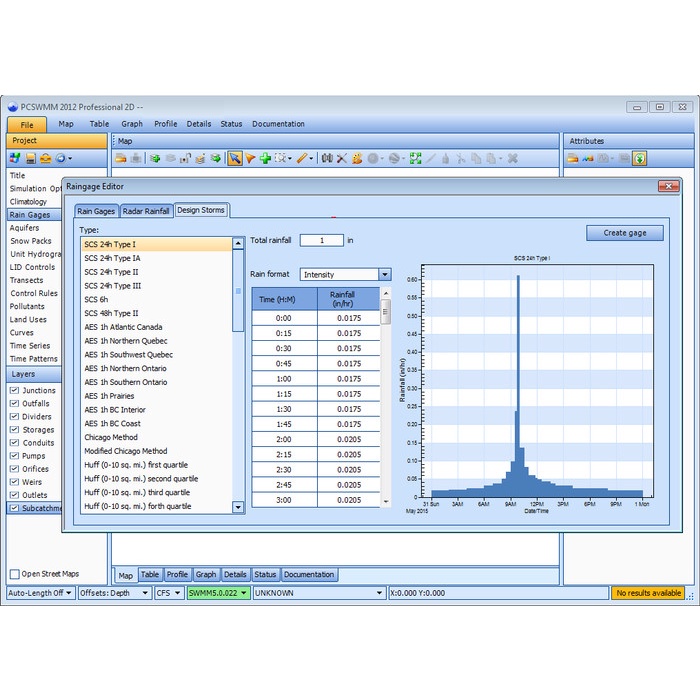Click the Save project disk icon
Image resolution: width=700 pixels, height=700 pixels.
click(31, 158)
